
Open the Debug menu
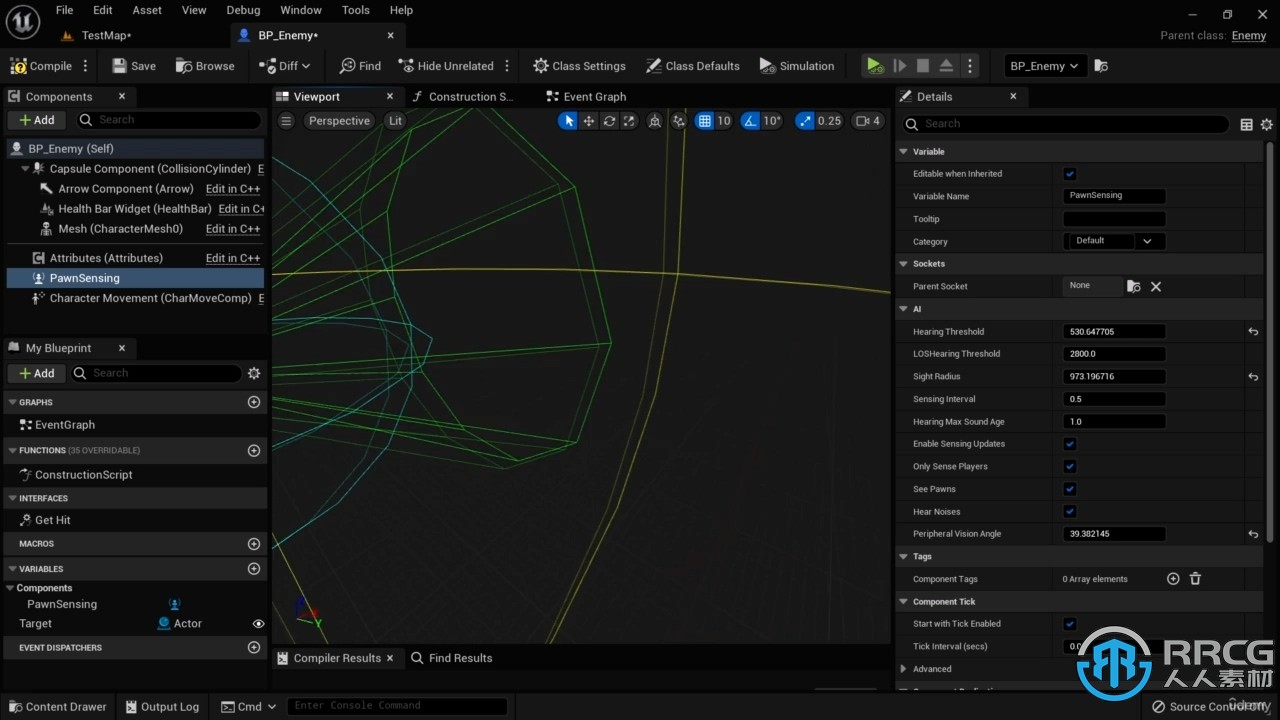coord(243,10)
